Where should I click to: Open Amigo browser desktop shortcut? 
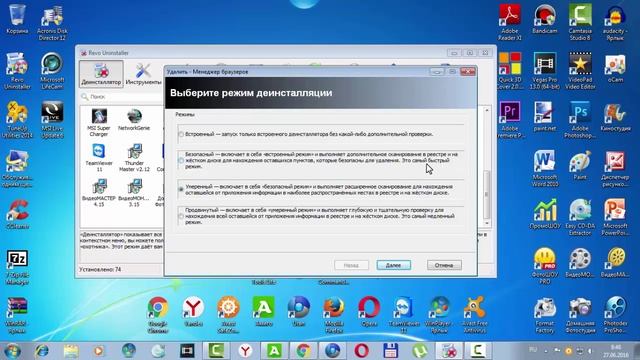[263, 312]
